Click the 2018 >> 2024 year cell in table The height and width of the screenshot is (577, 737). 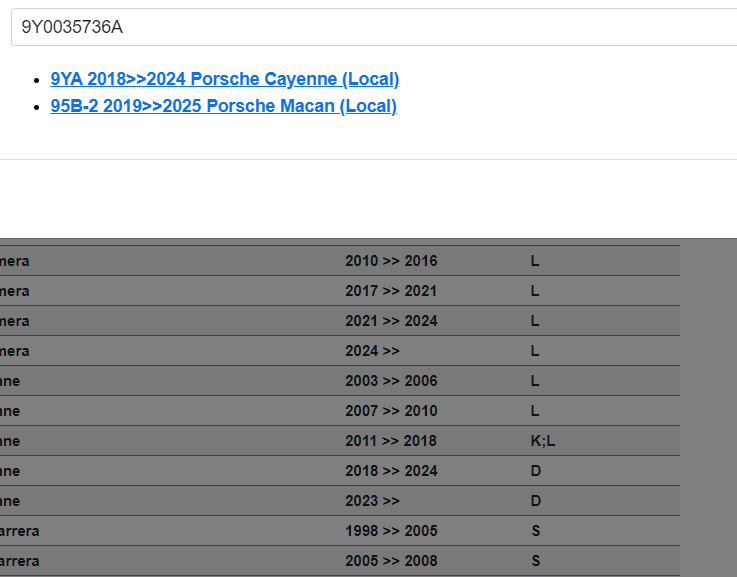[391, 471]
